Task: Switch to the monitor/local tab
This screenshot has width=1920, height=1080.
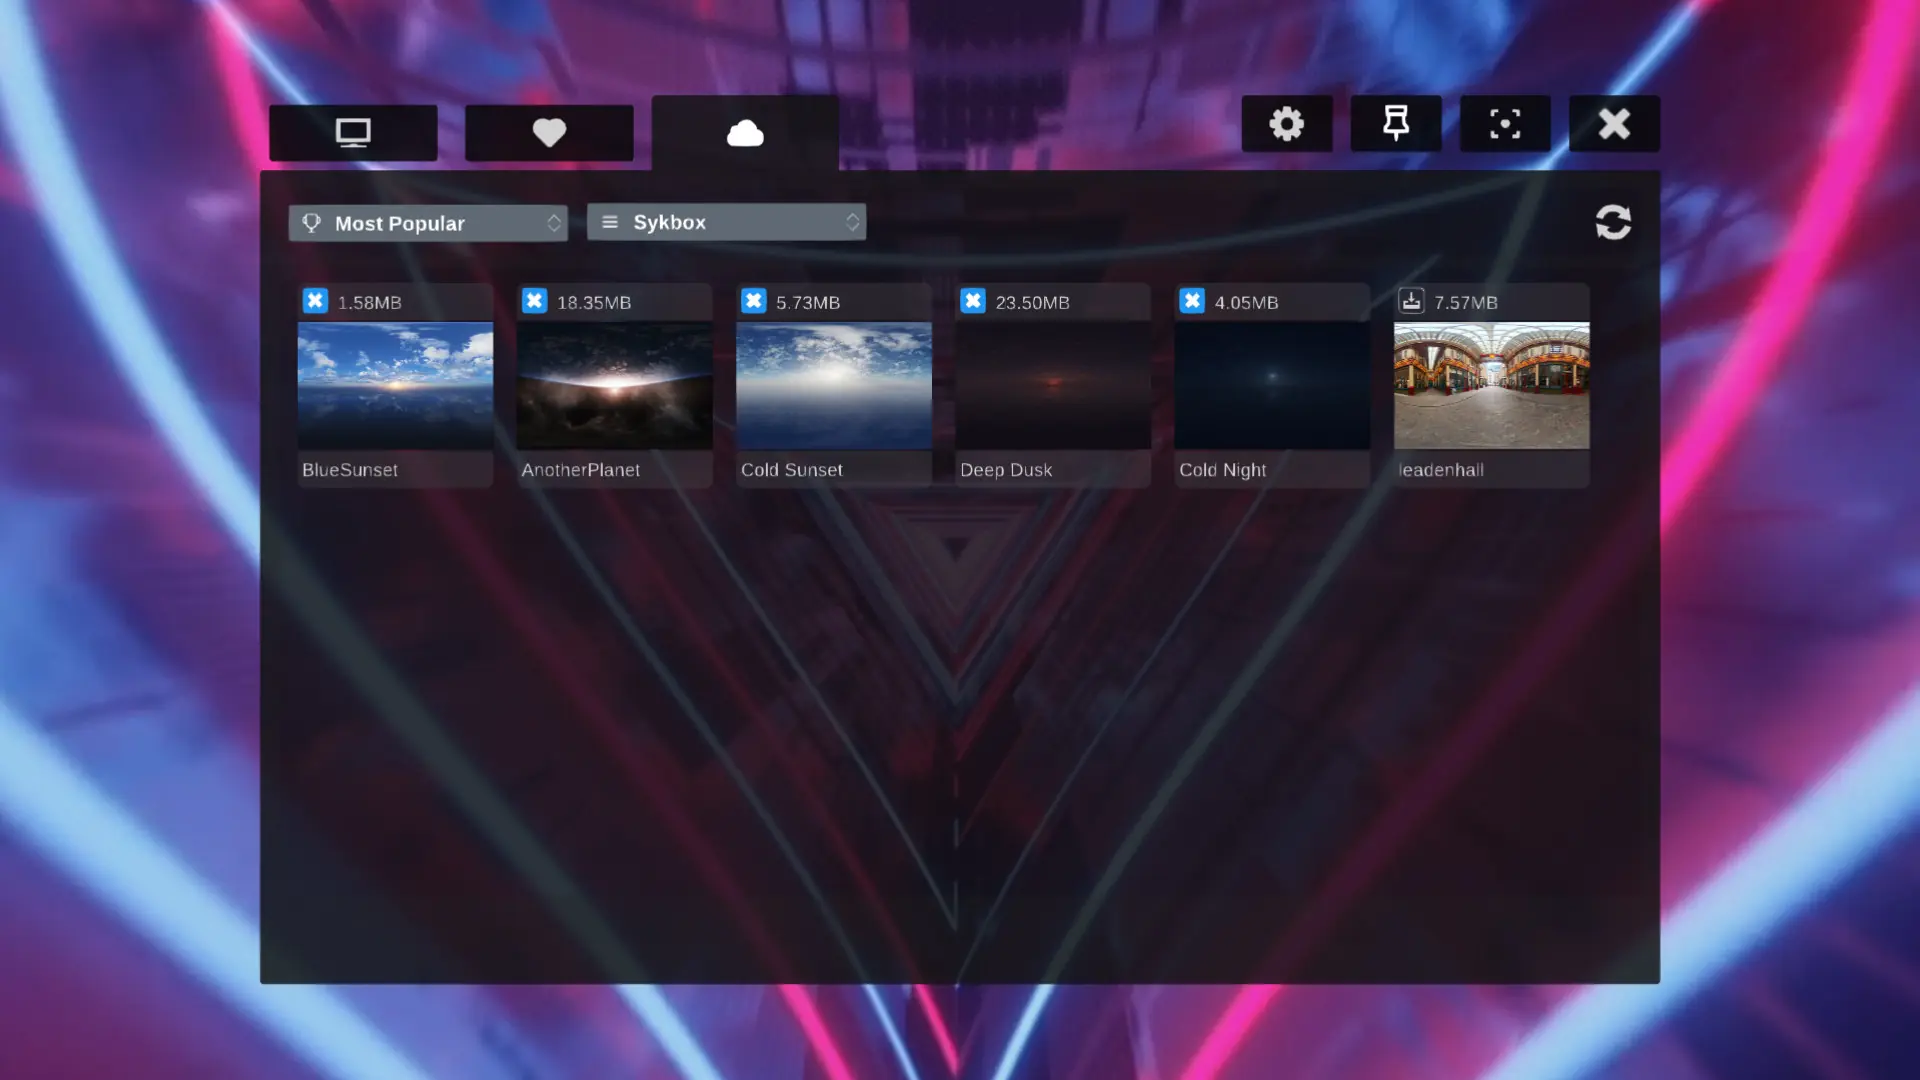Action: (x=353, y=132)
